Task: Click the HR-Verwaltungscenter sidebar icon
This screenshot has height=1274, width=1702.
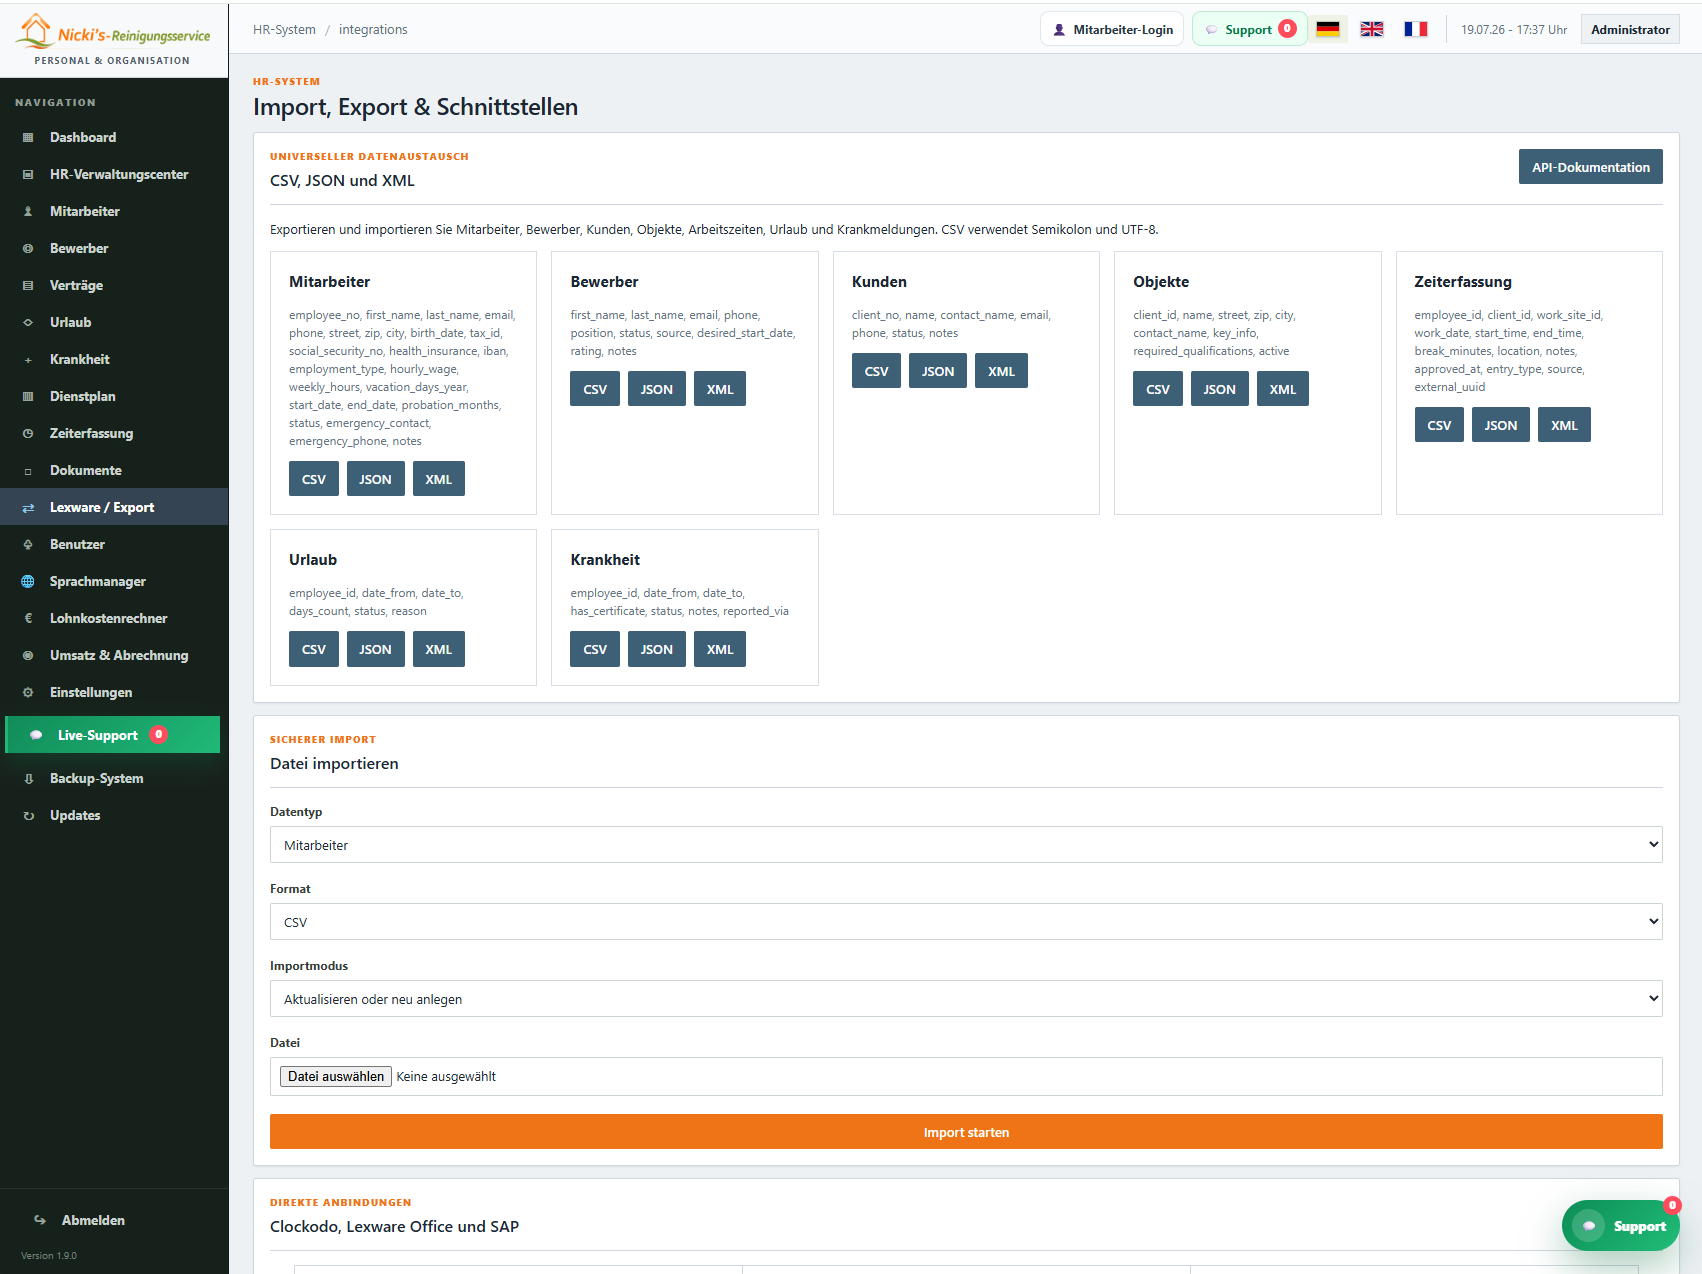Action: point(28,175)
